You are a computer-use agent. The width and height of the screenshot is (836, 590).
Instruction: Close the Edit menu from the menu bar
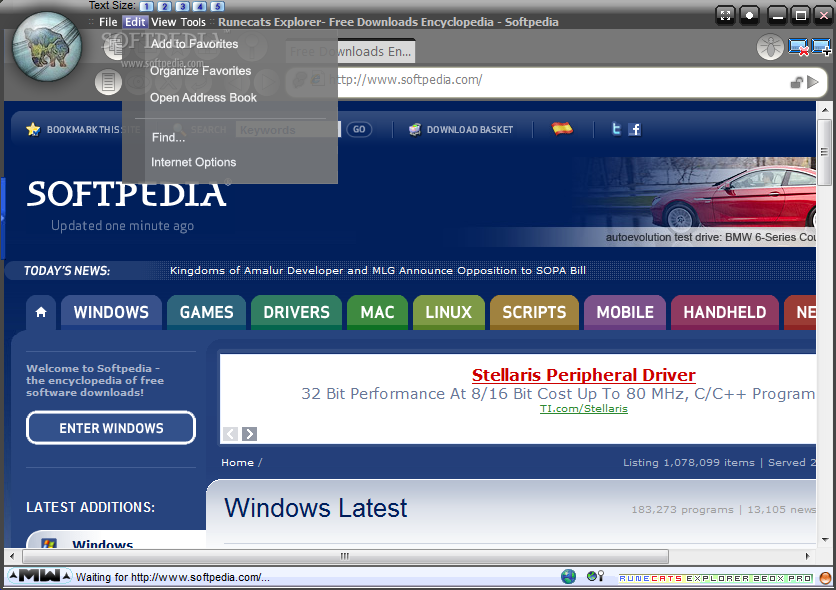coord(135,22)
